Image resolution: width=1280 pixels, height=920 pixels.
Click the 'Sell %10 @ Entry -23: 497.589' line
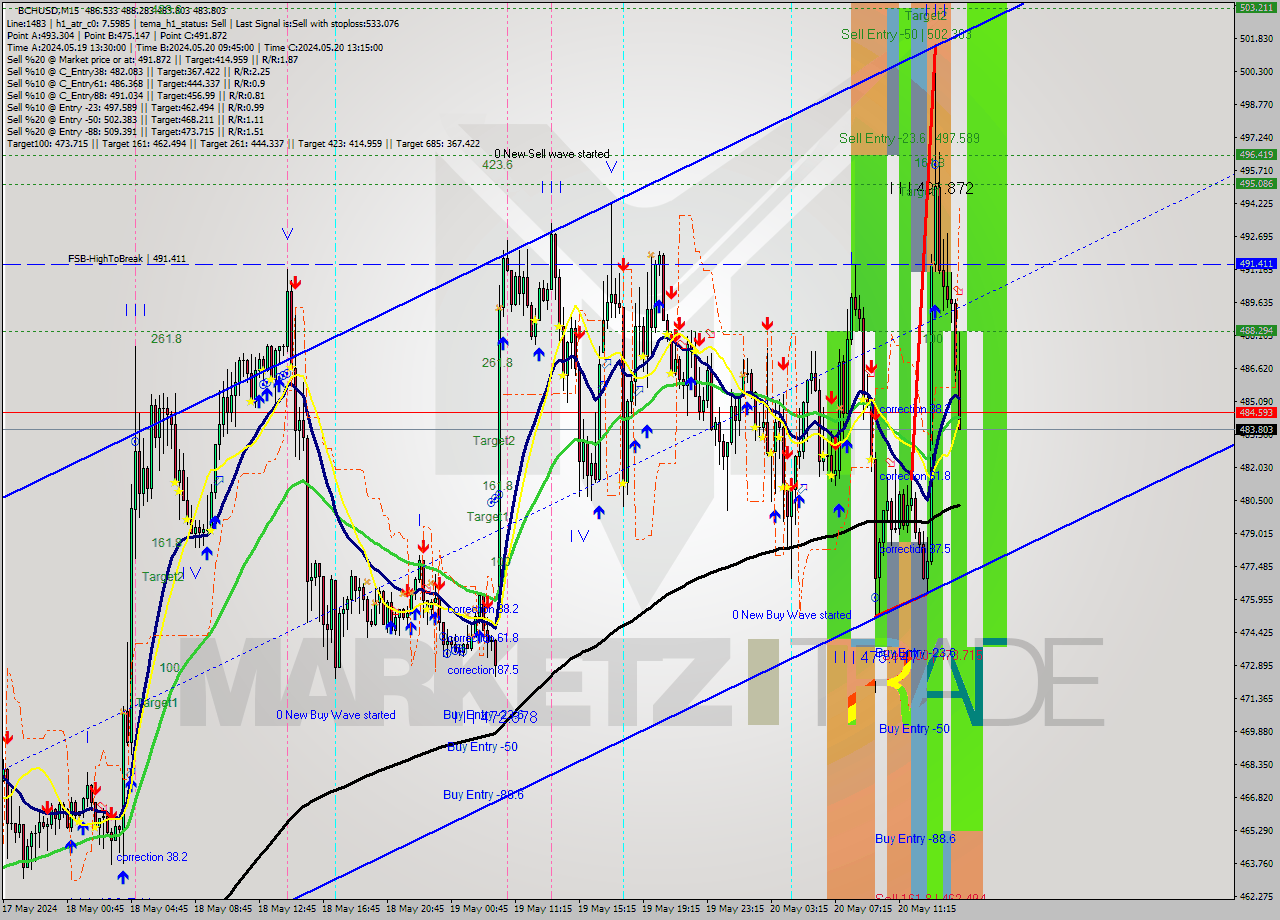pyautogui.click(x=135, y=107)
